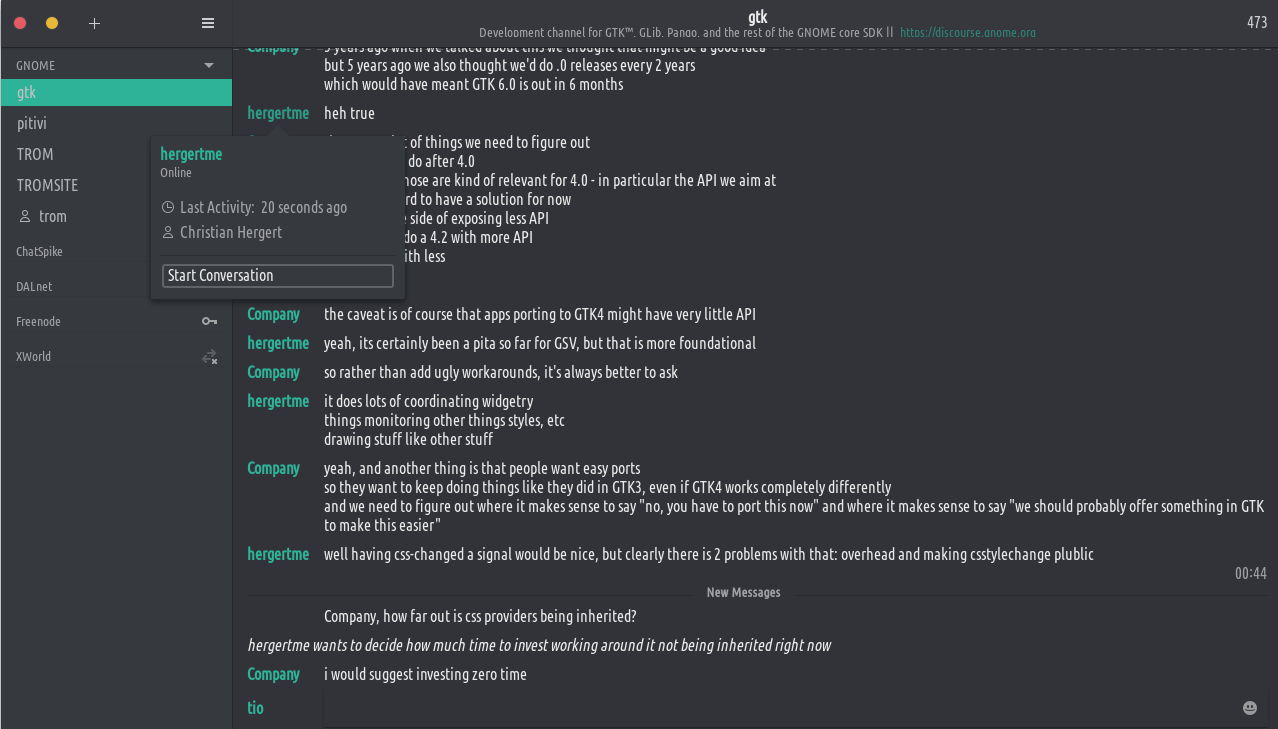Click the plus icon to join a room
This screenshot has width=1278, height=729.
(94, 23)
